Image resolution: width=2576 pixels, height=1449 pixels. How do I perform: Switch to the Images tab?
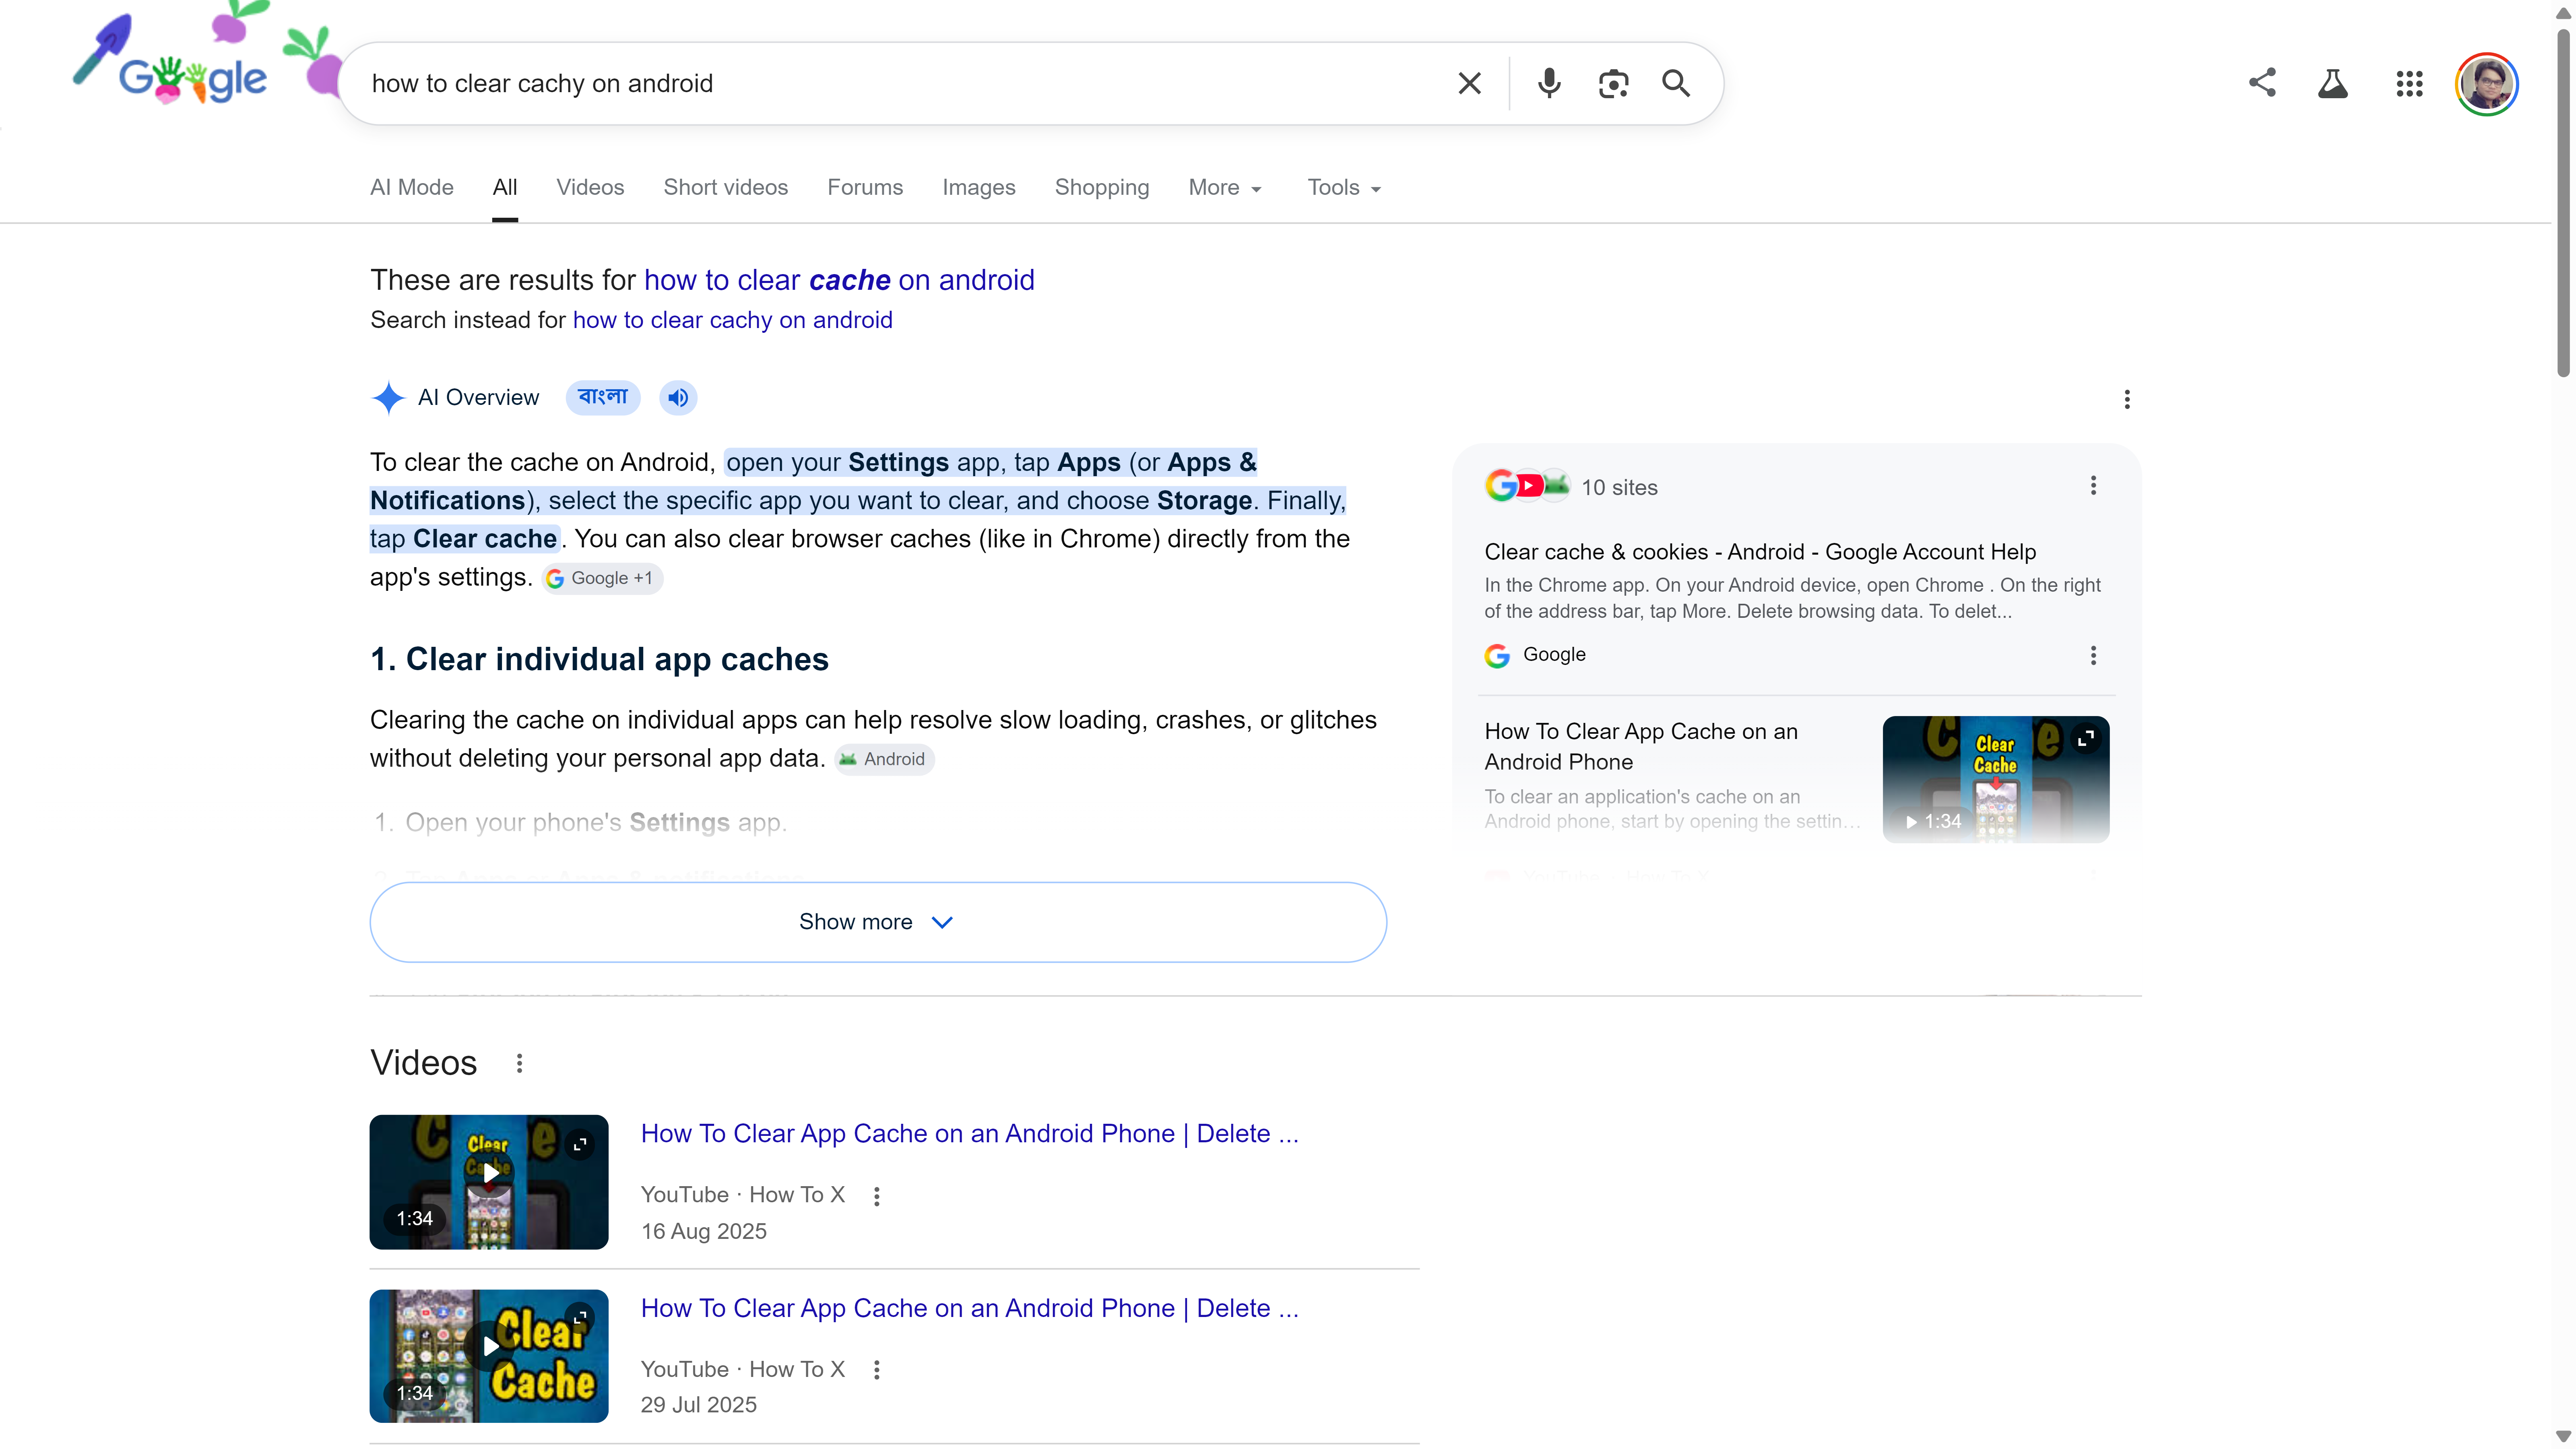tap(979, 188)
